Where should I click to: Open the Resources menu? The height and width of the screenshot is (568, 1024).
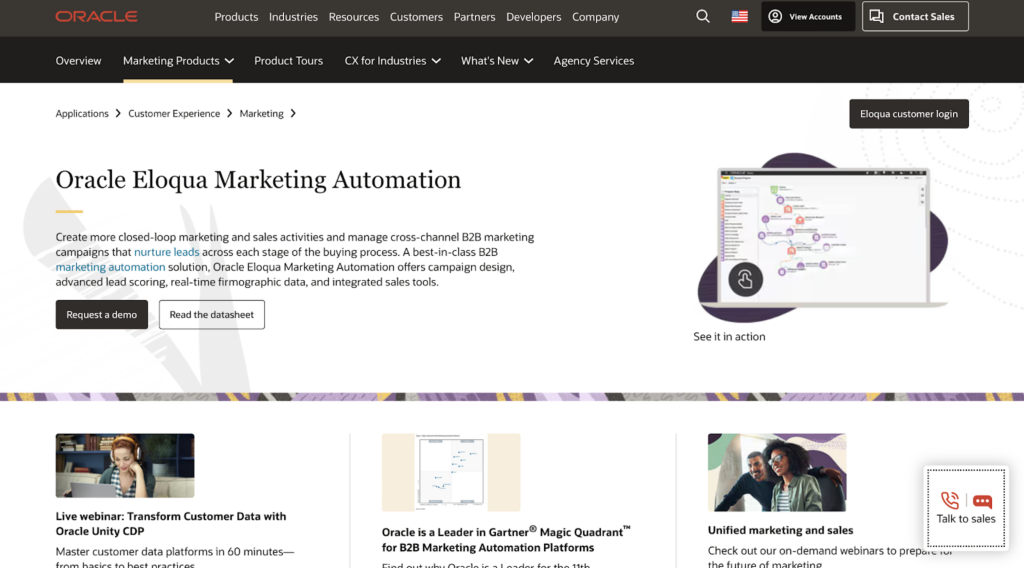click(x=354, y=17)
